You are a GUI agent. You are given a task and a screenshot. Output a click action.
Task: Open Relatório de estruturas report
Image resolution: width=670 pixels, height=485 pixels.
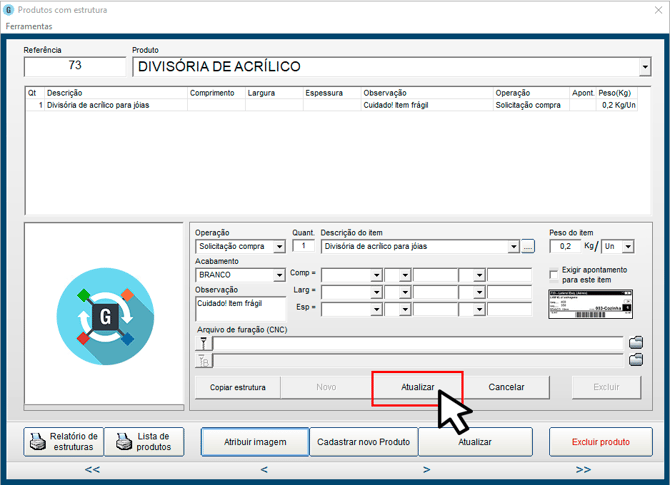[63, 442]
